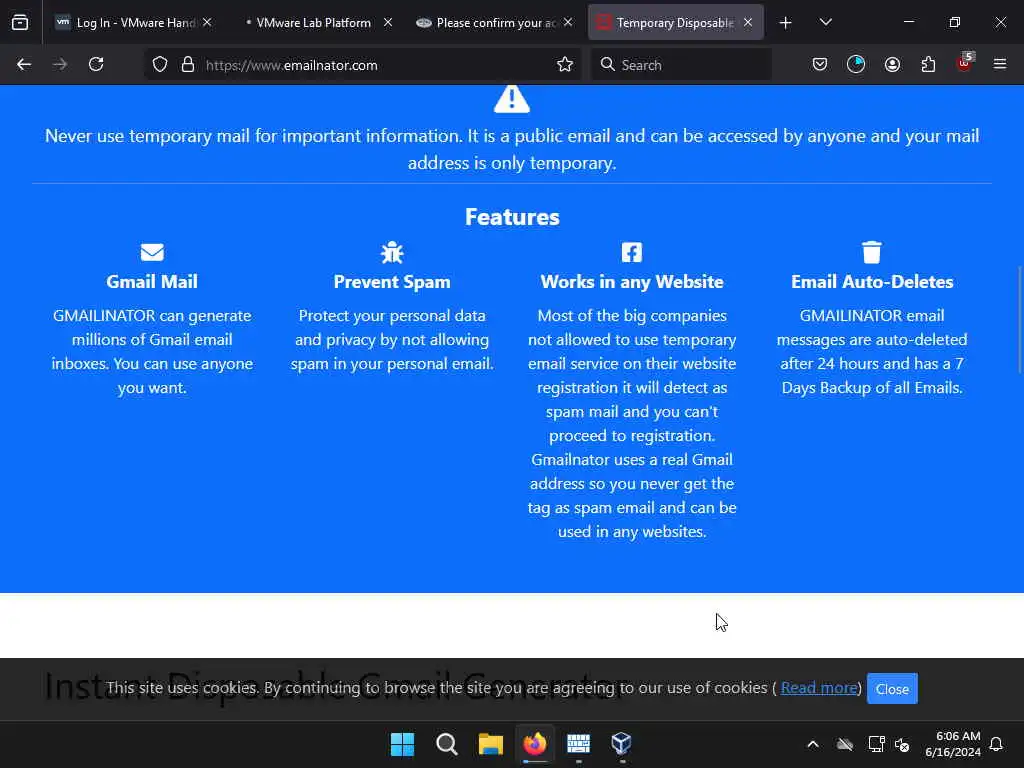
Task: Click the Search box in toolbar
Action: point(681,65)
